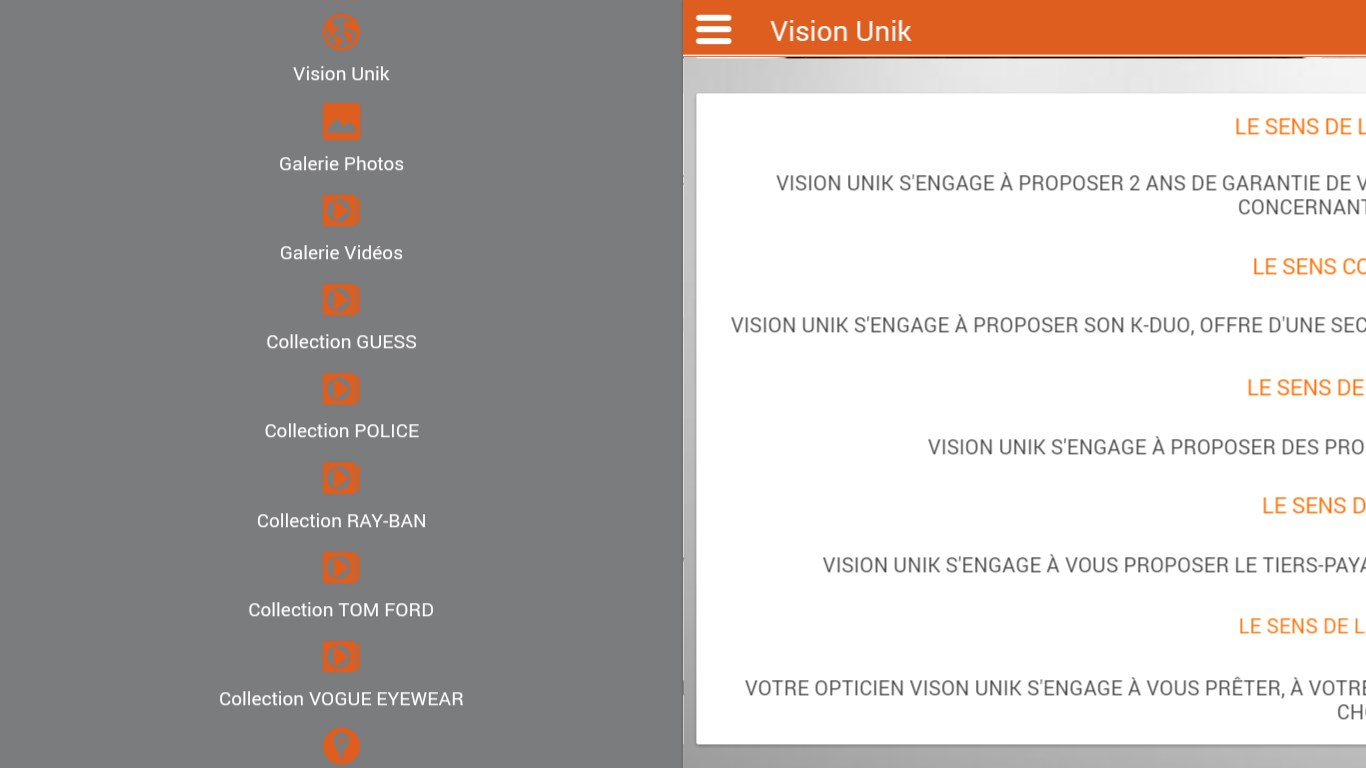Image resolution: width=1366 pixels, height=768 pixels.
Task: Open the Galerie Vidéos menu entry
Action: tap(341, 252)
